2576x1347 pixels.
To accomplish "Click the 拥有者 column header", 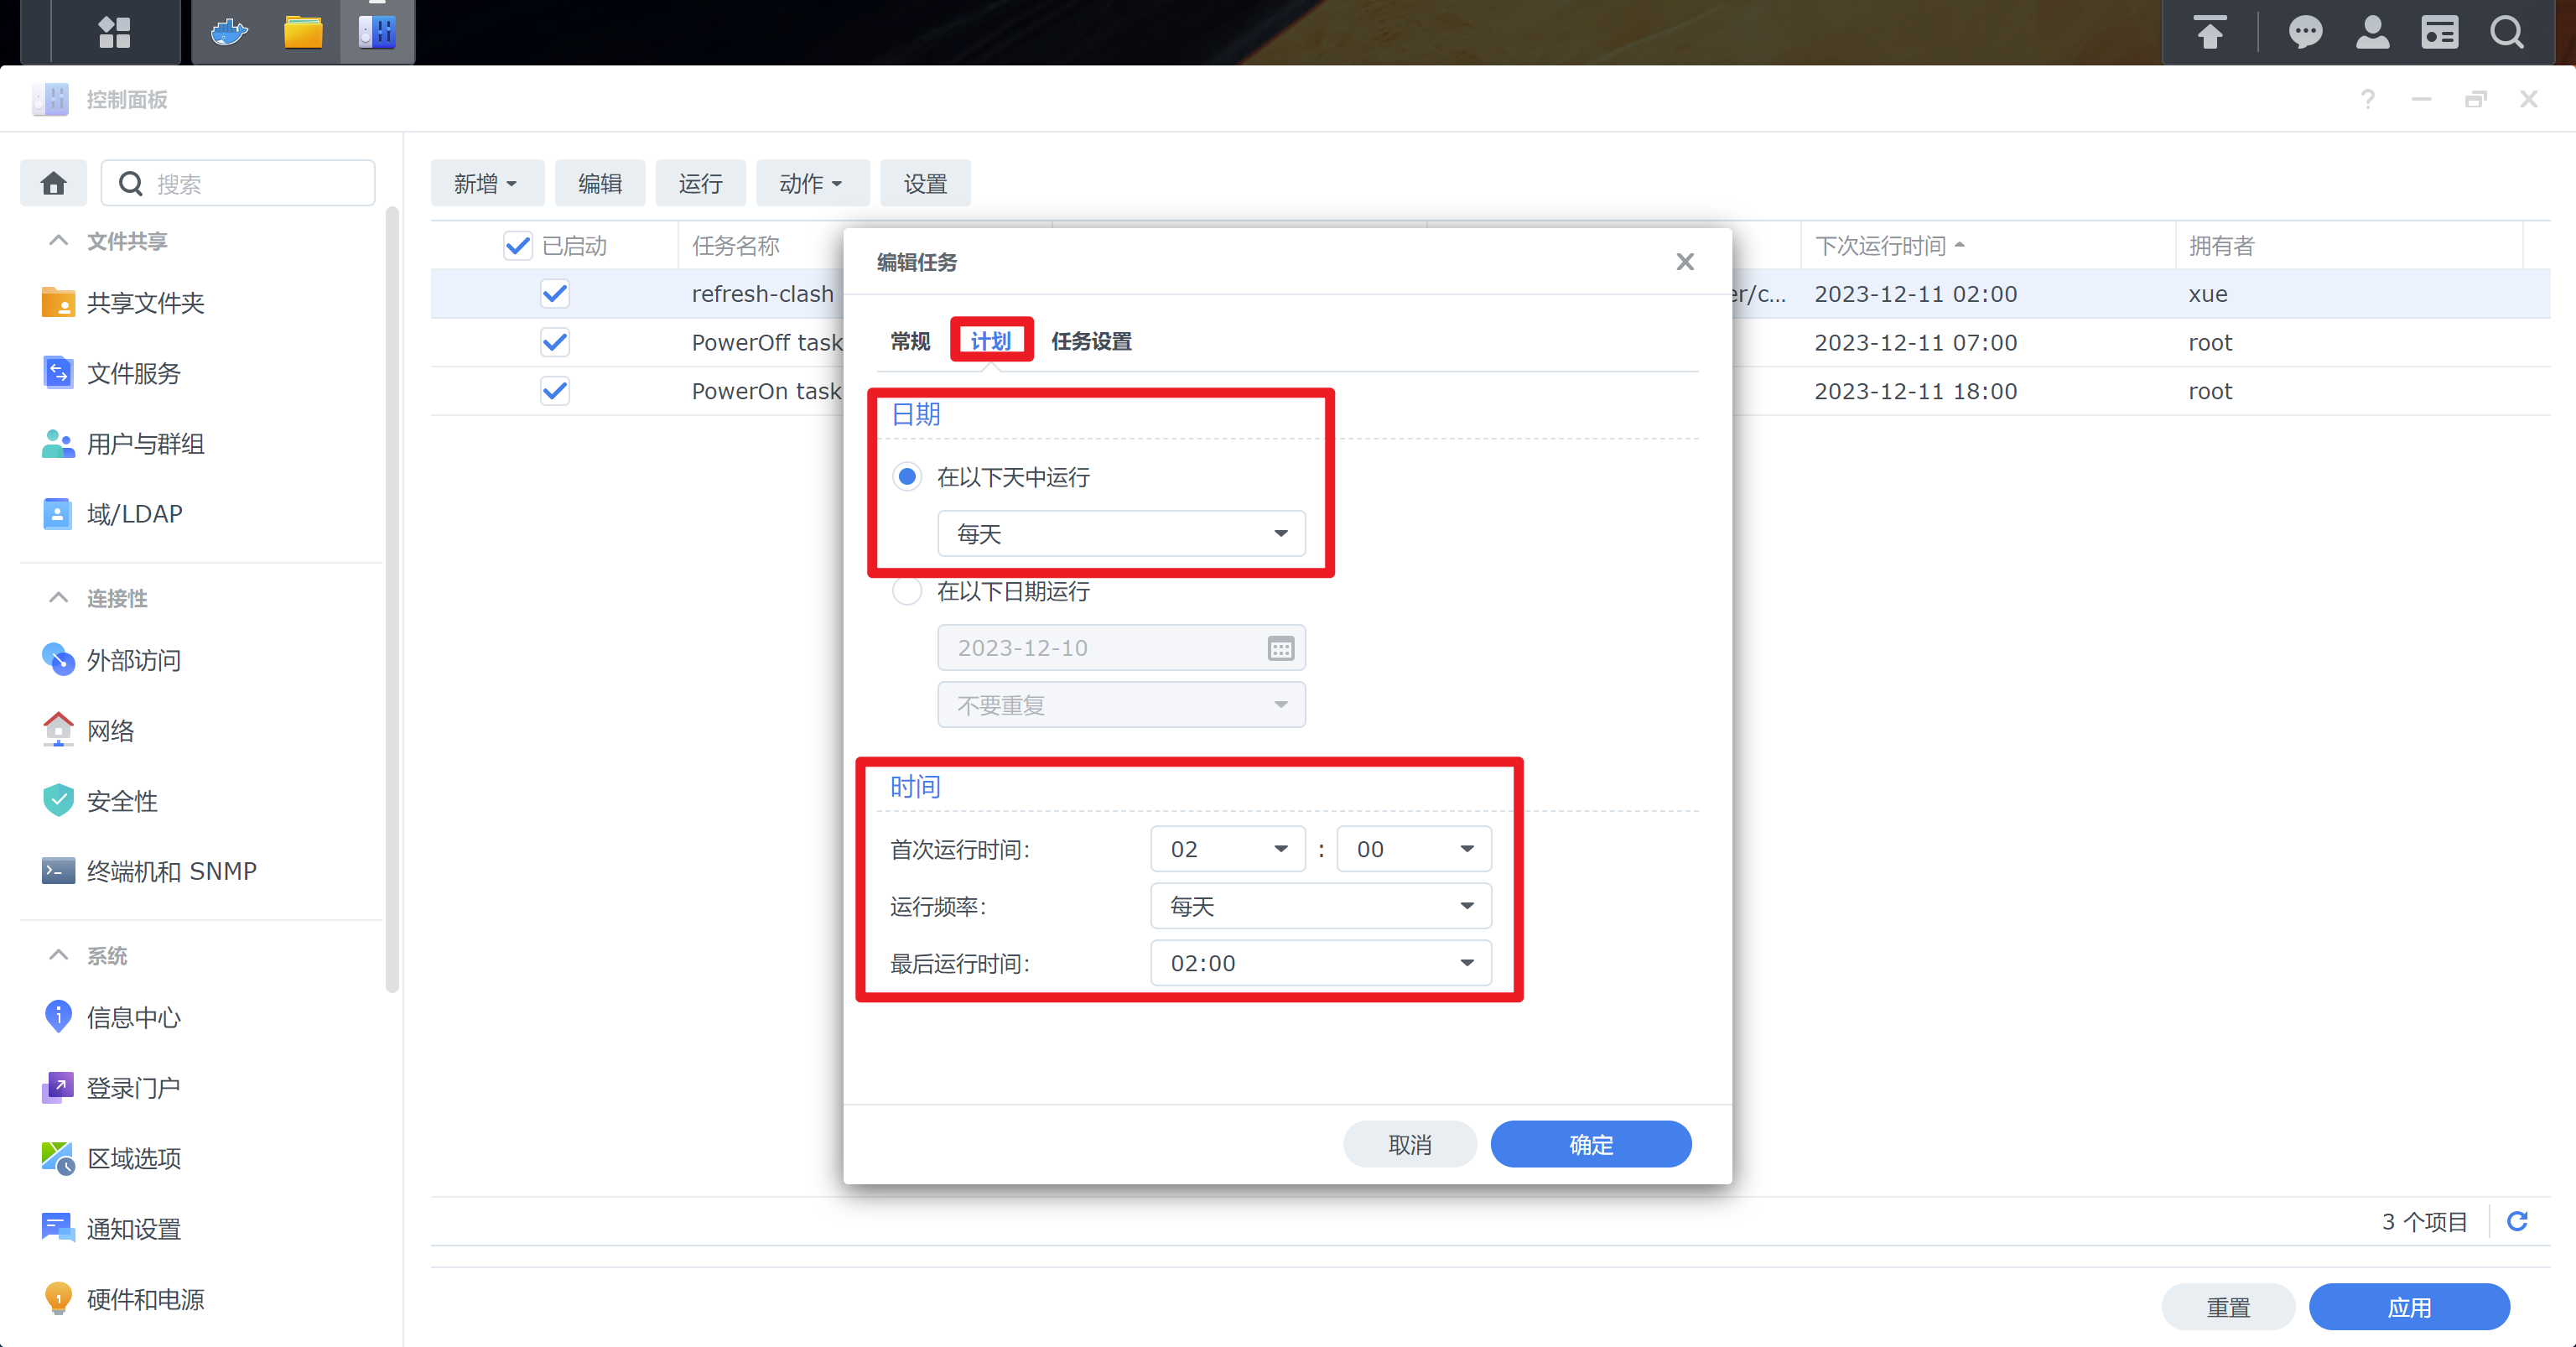I will (2349, 245).
